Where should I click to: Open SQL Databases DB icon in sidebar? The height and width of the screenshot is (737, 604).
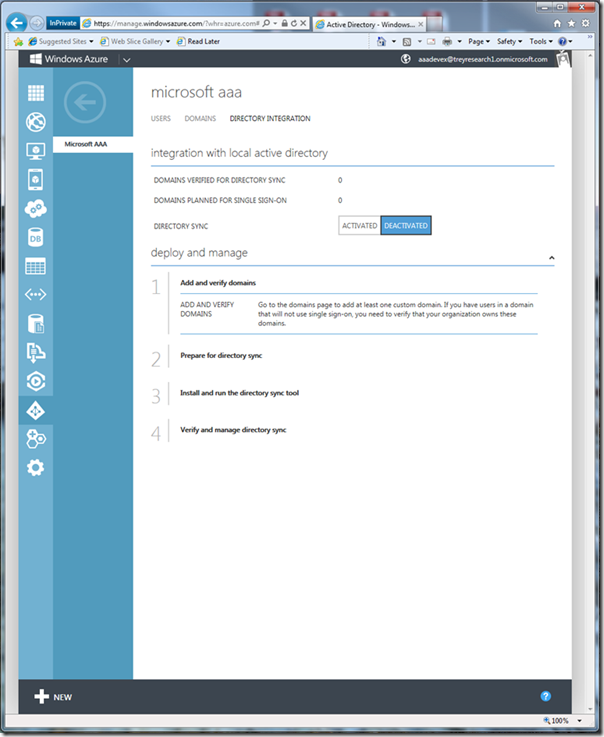tap(36, 237)
